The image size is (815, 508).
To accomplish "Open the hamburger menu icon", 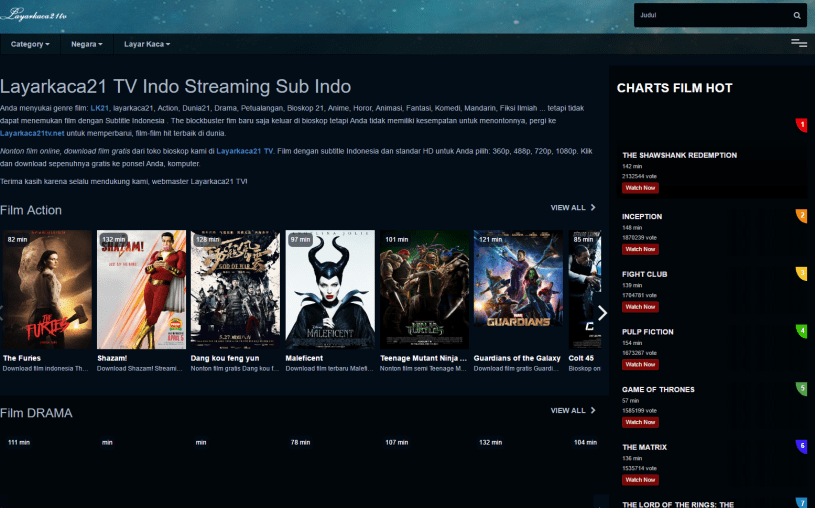I will pos(798,43).
